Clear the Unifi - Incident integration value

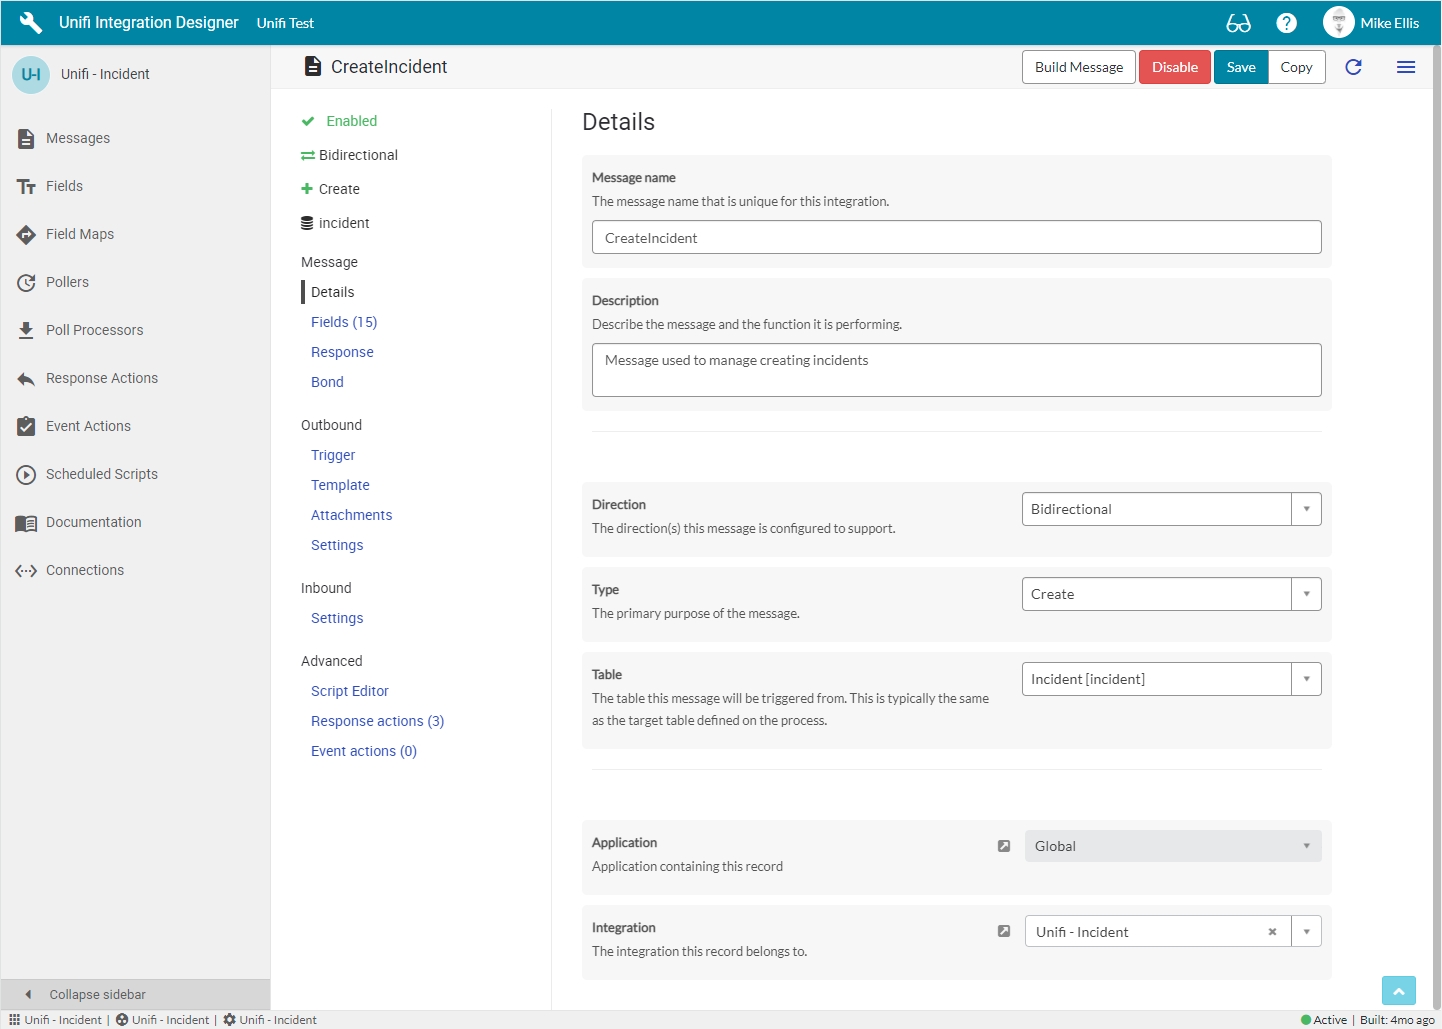point(1272,932)
